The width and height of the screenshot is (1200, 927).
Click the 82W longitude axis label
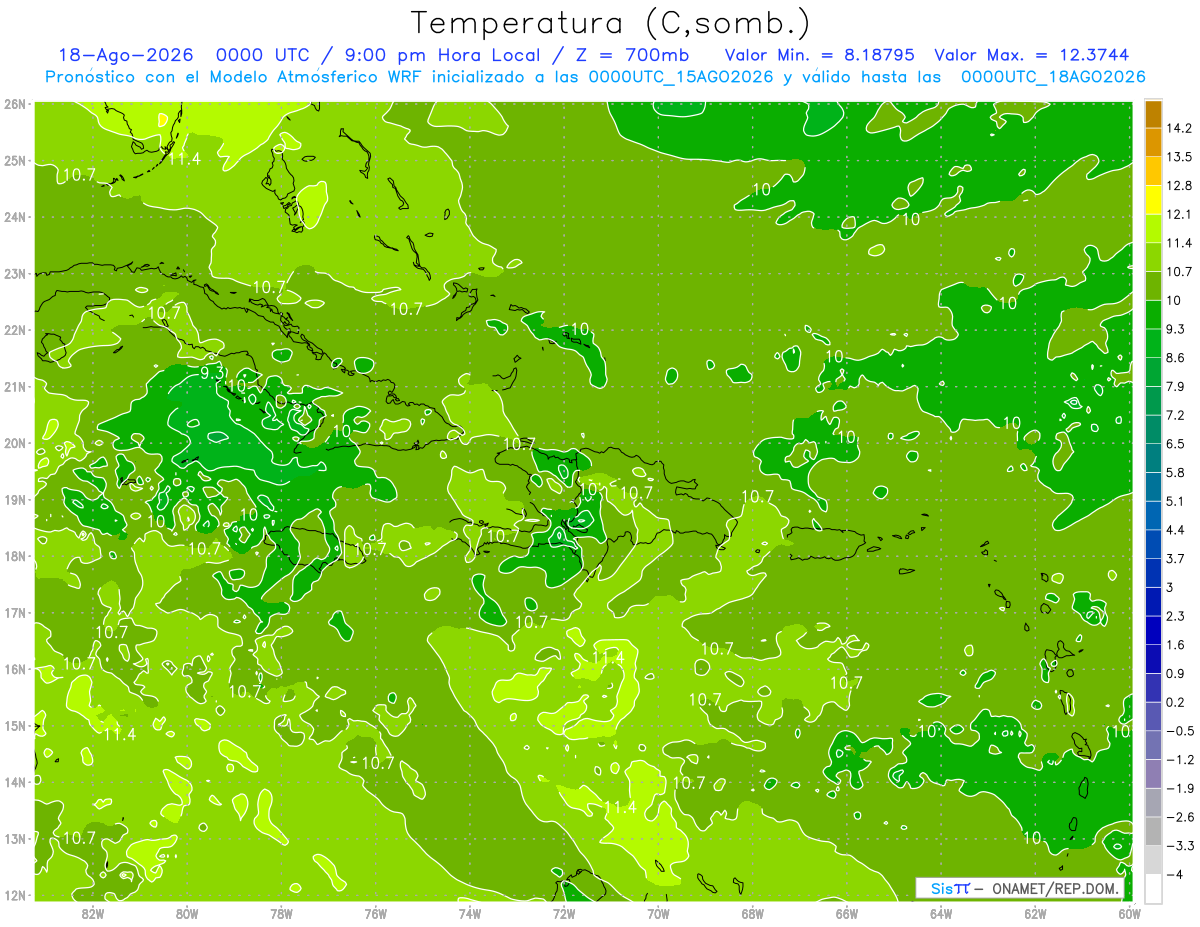tap(92, 913)
